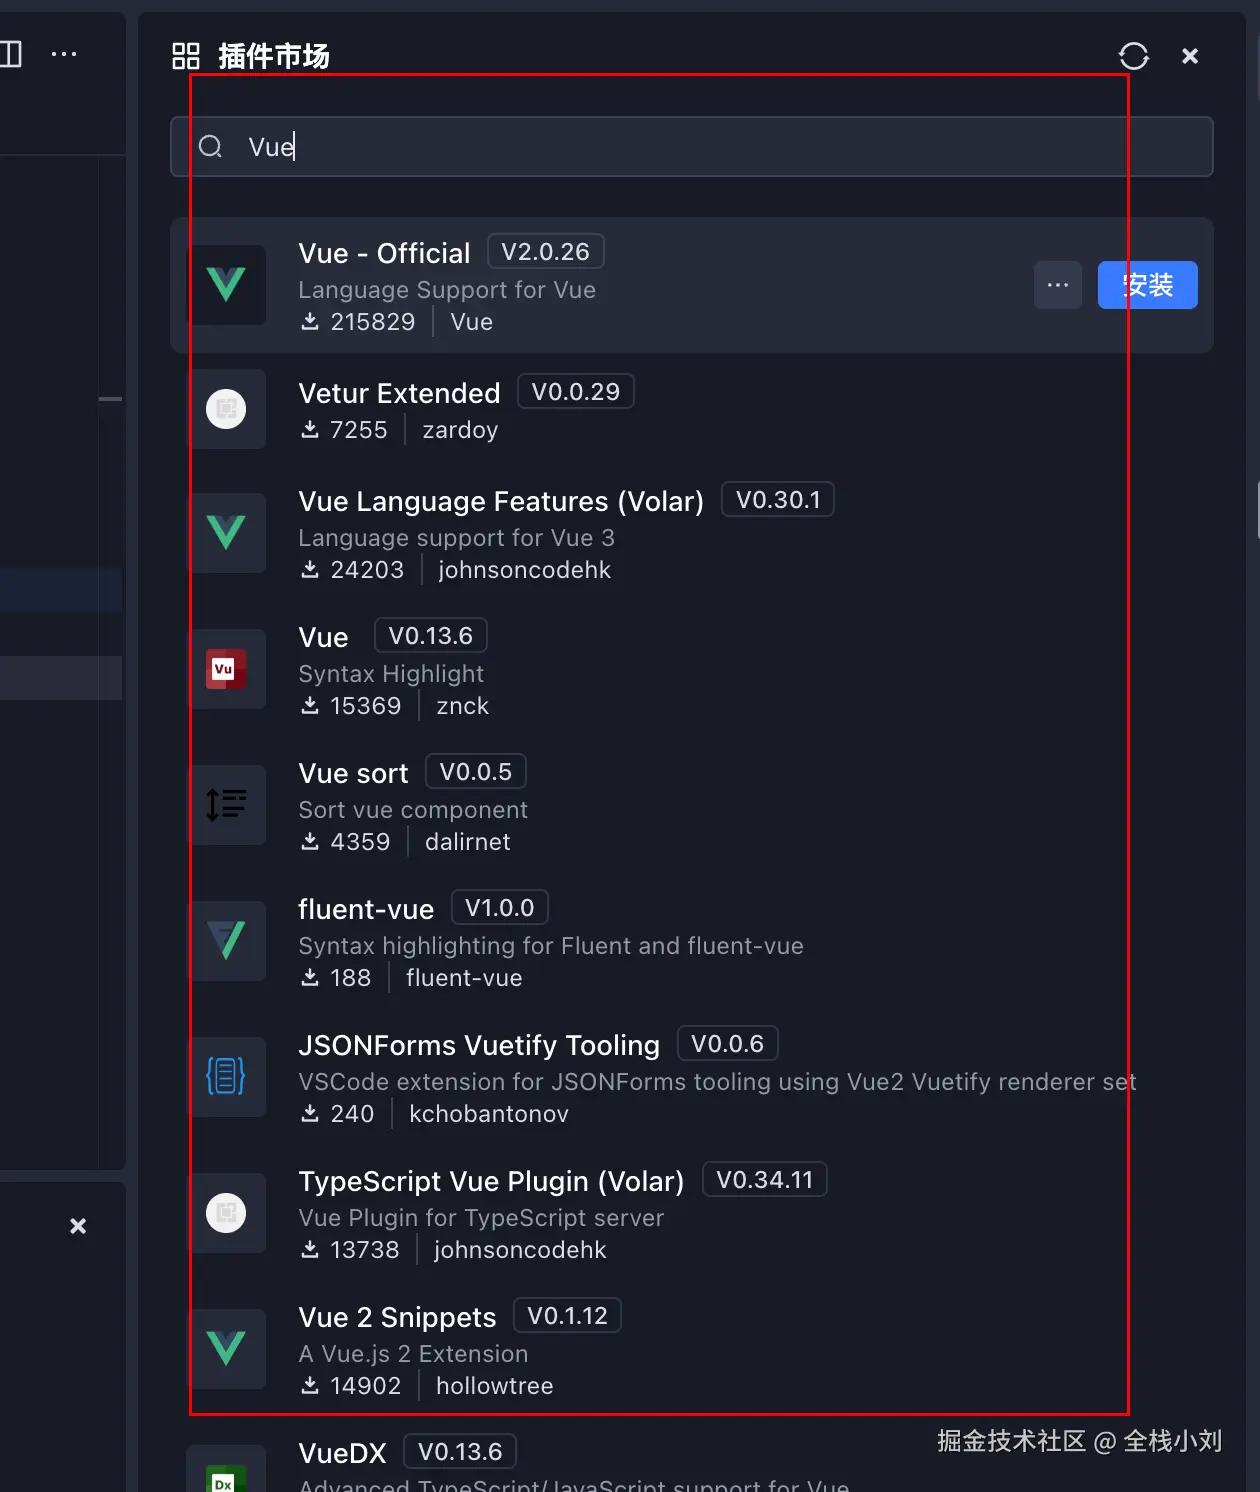Click the 'Language Support for Vue' description
The height and width of the screenshot is (1492, 1260).
(447, 290)
